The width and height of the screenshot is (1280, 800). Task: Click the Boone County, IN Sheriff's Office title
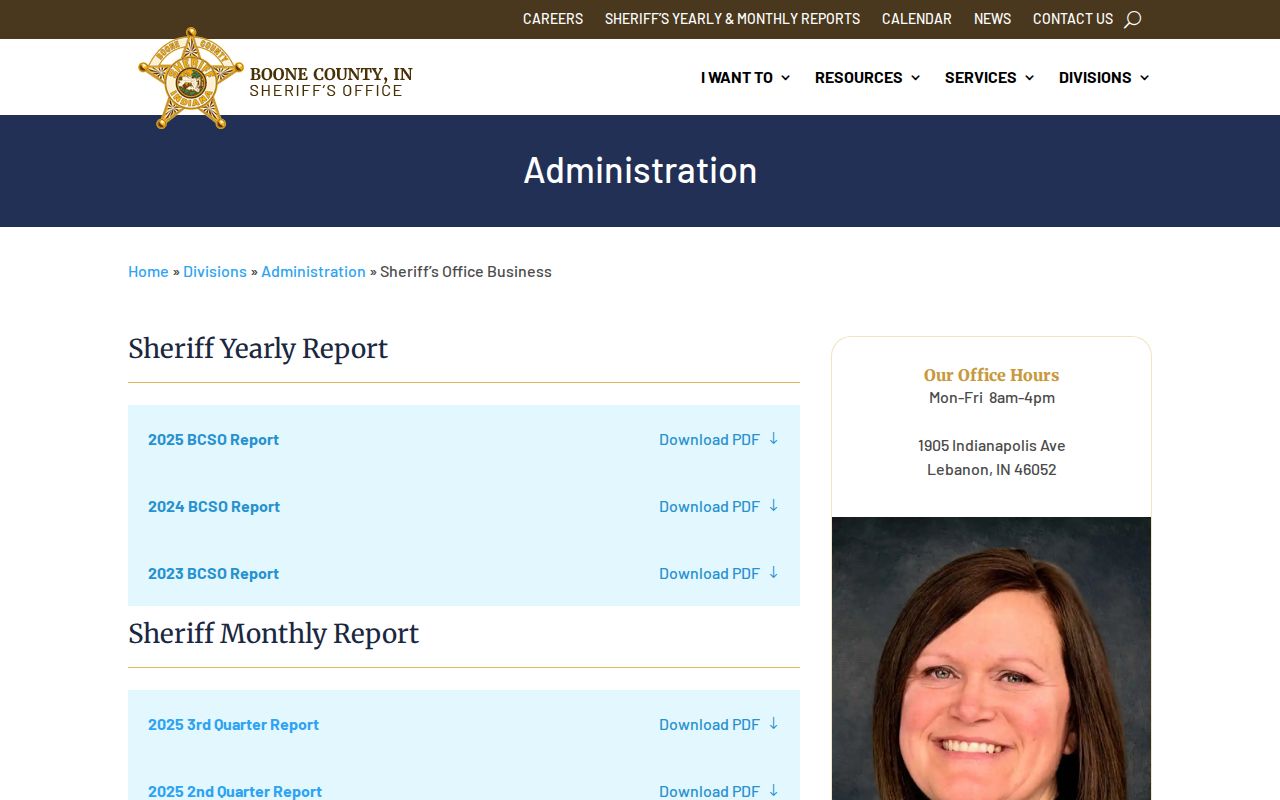[331, 82]
